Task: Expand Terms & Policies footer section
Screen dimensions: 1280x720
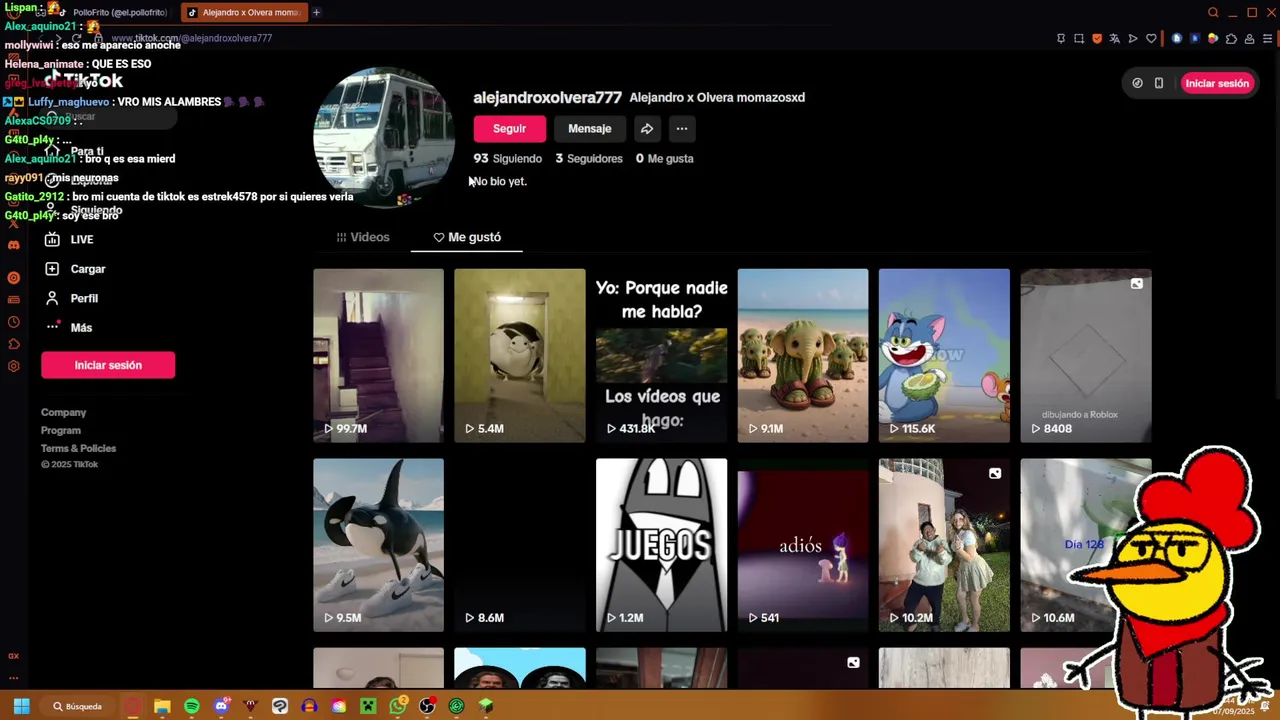Action: (x=78, y=448)
